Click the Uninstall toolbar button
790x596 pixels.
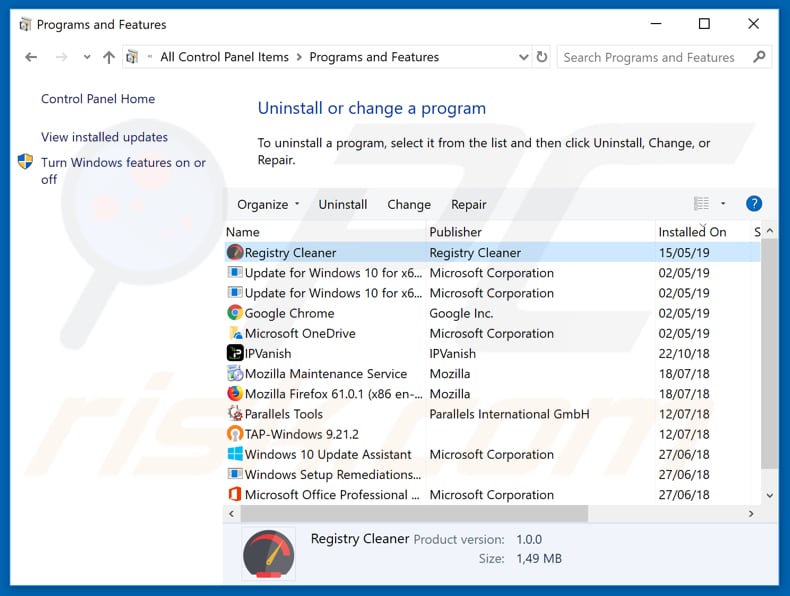(343, 204)
